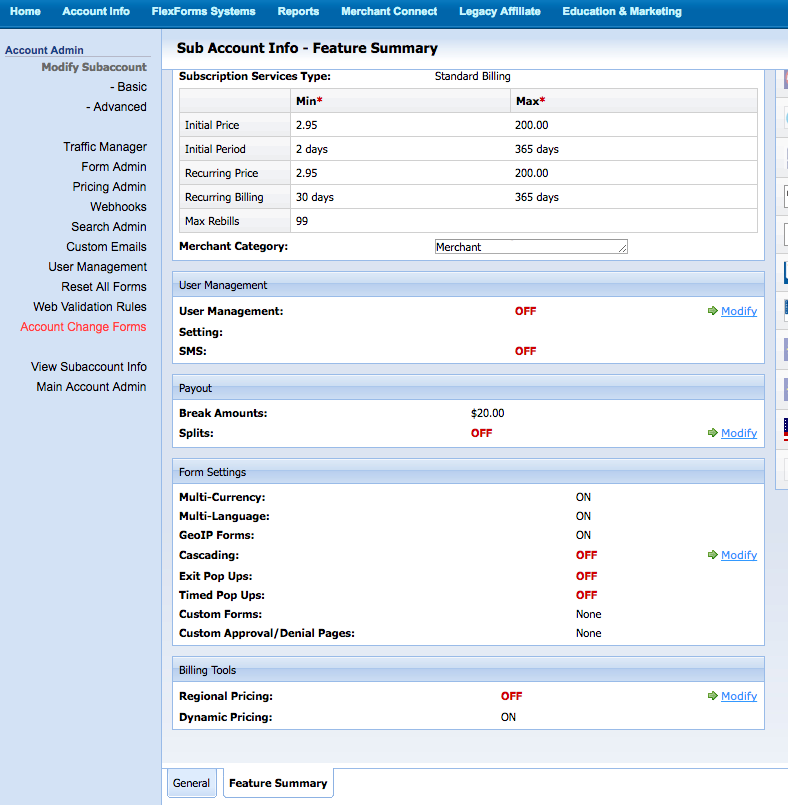788x805 pixels.
Task: Open Legacy Affiliate menu
Action: pyautogui.click(x=499, y=11)
